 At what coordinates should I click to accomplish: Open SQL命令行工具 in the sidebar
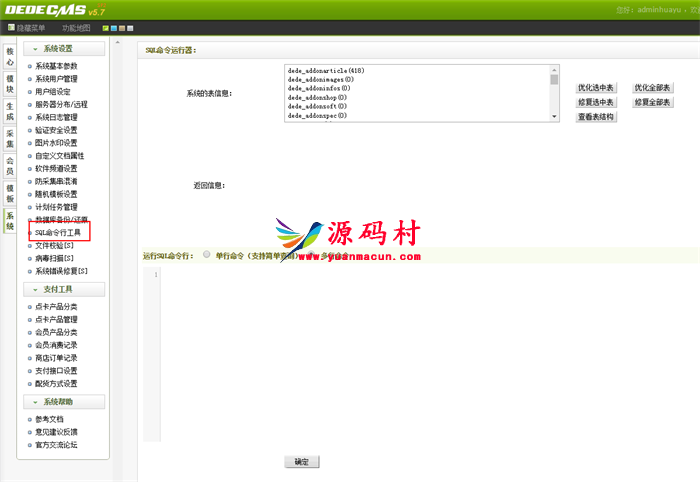(x=58, y=231)
